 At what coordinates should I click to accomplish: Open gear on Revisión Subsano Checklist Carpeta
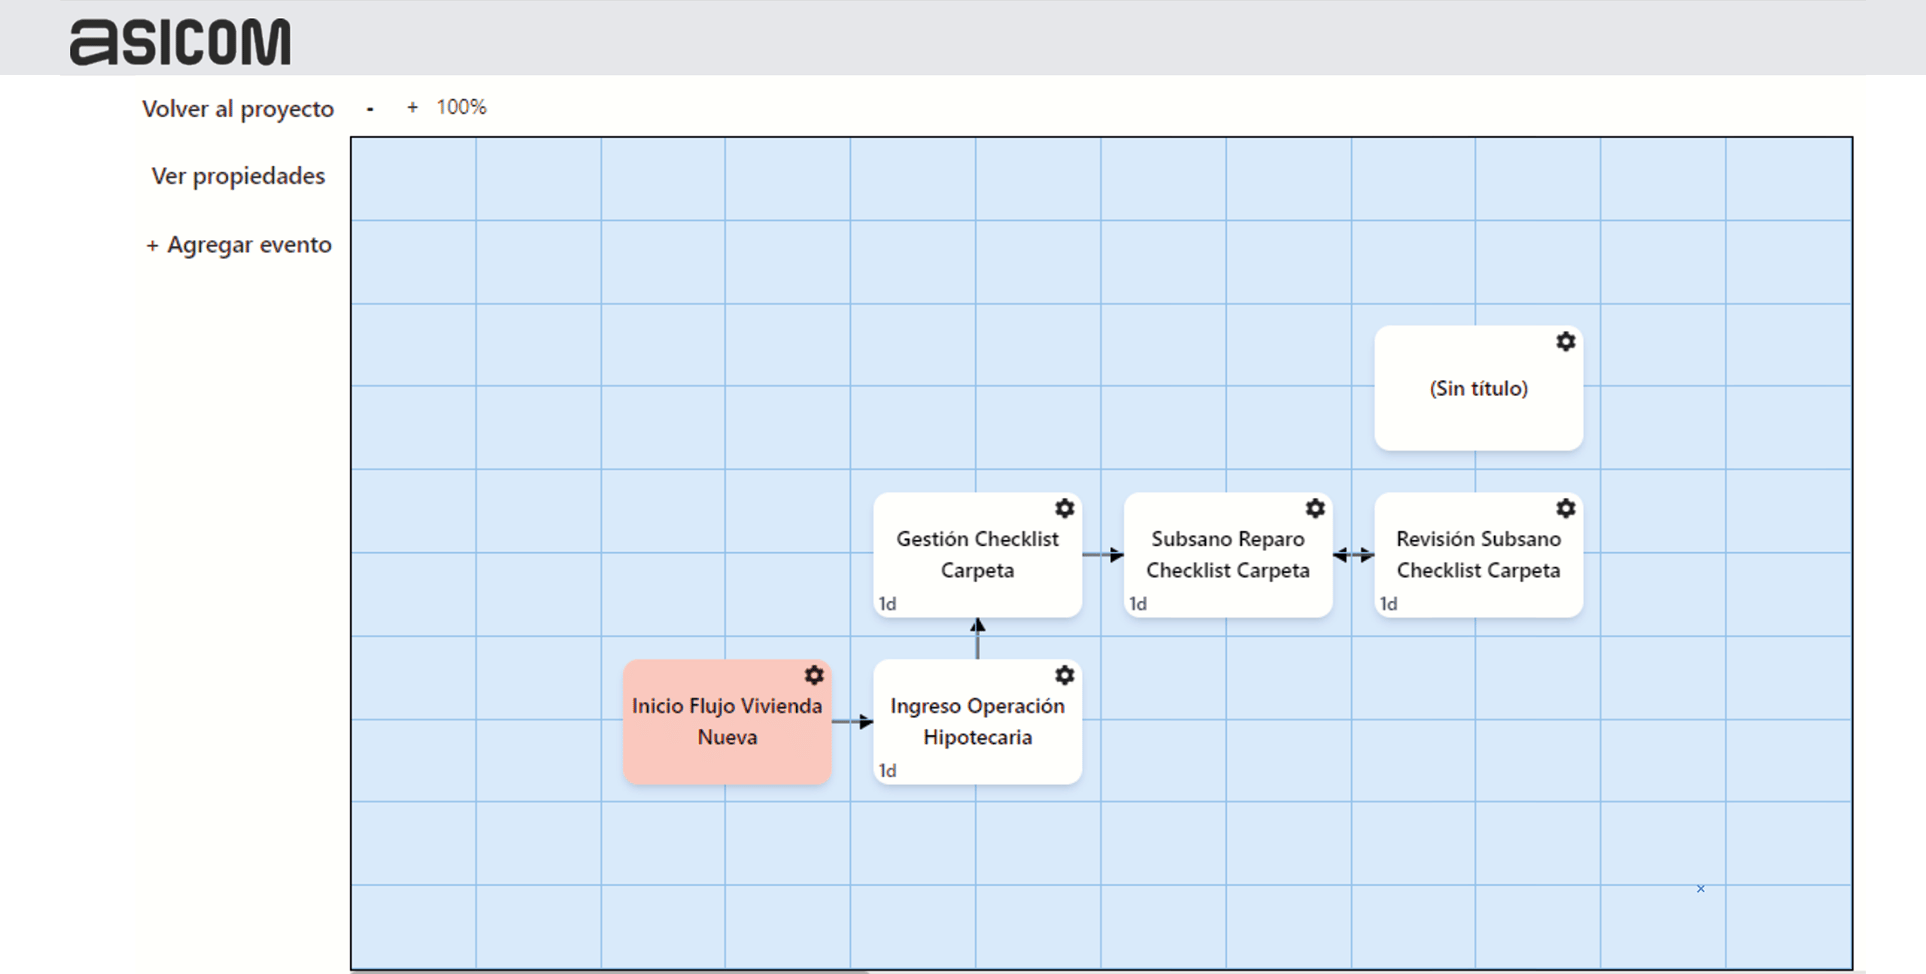tap(1565, 509)
